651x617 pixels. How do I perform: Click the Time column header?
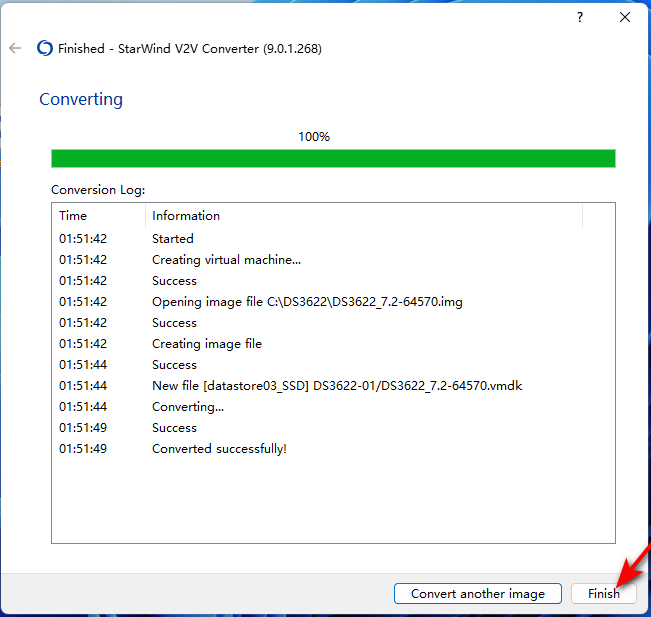98,215
